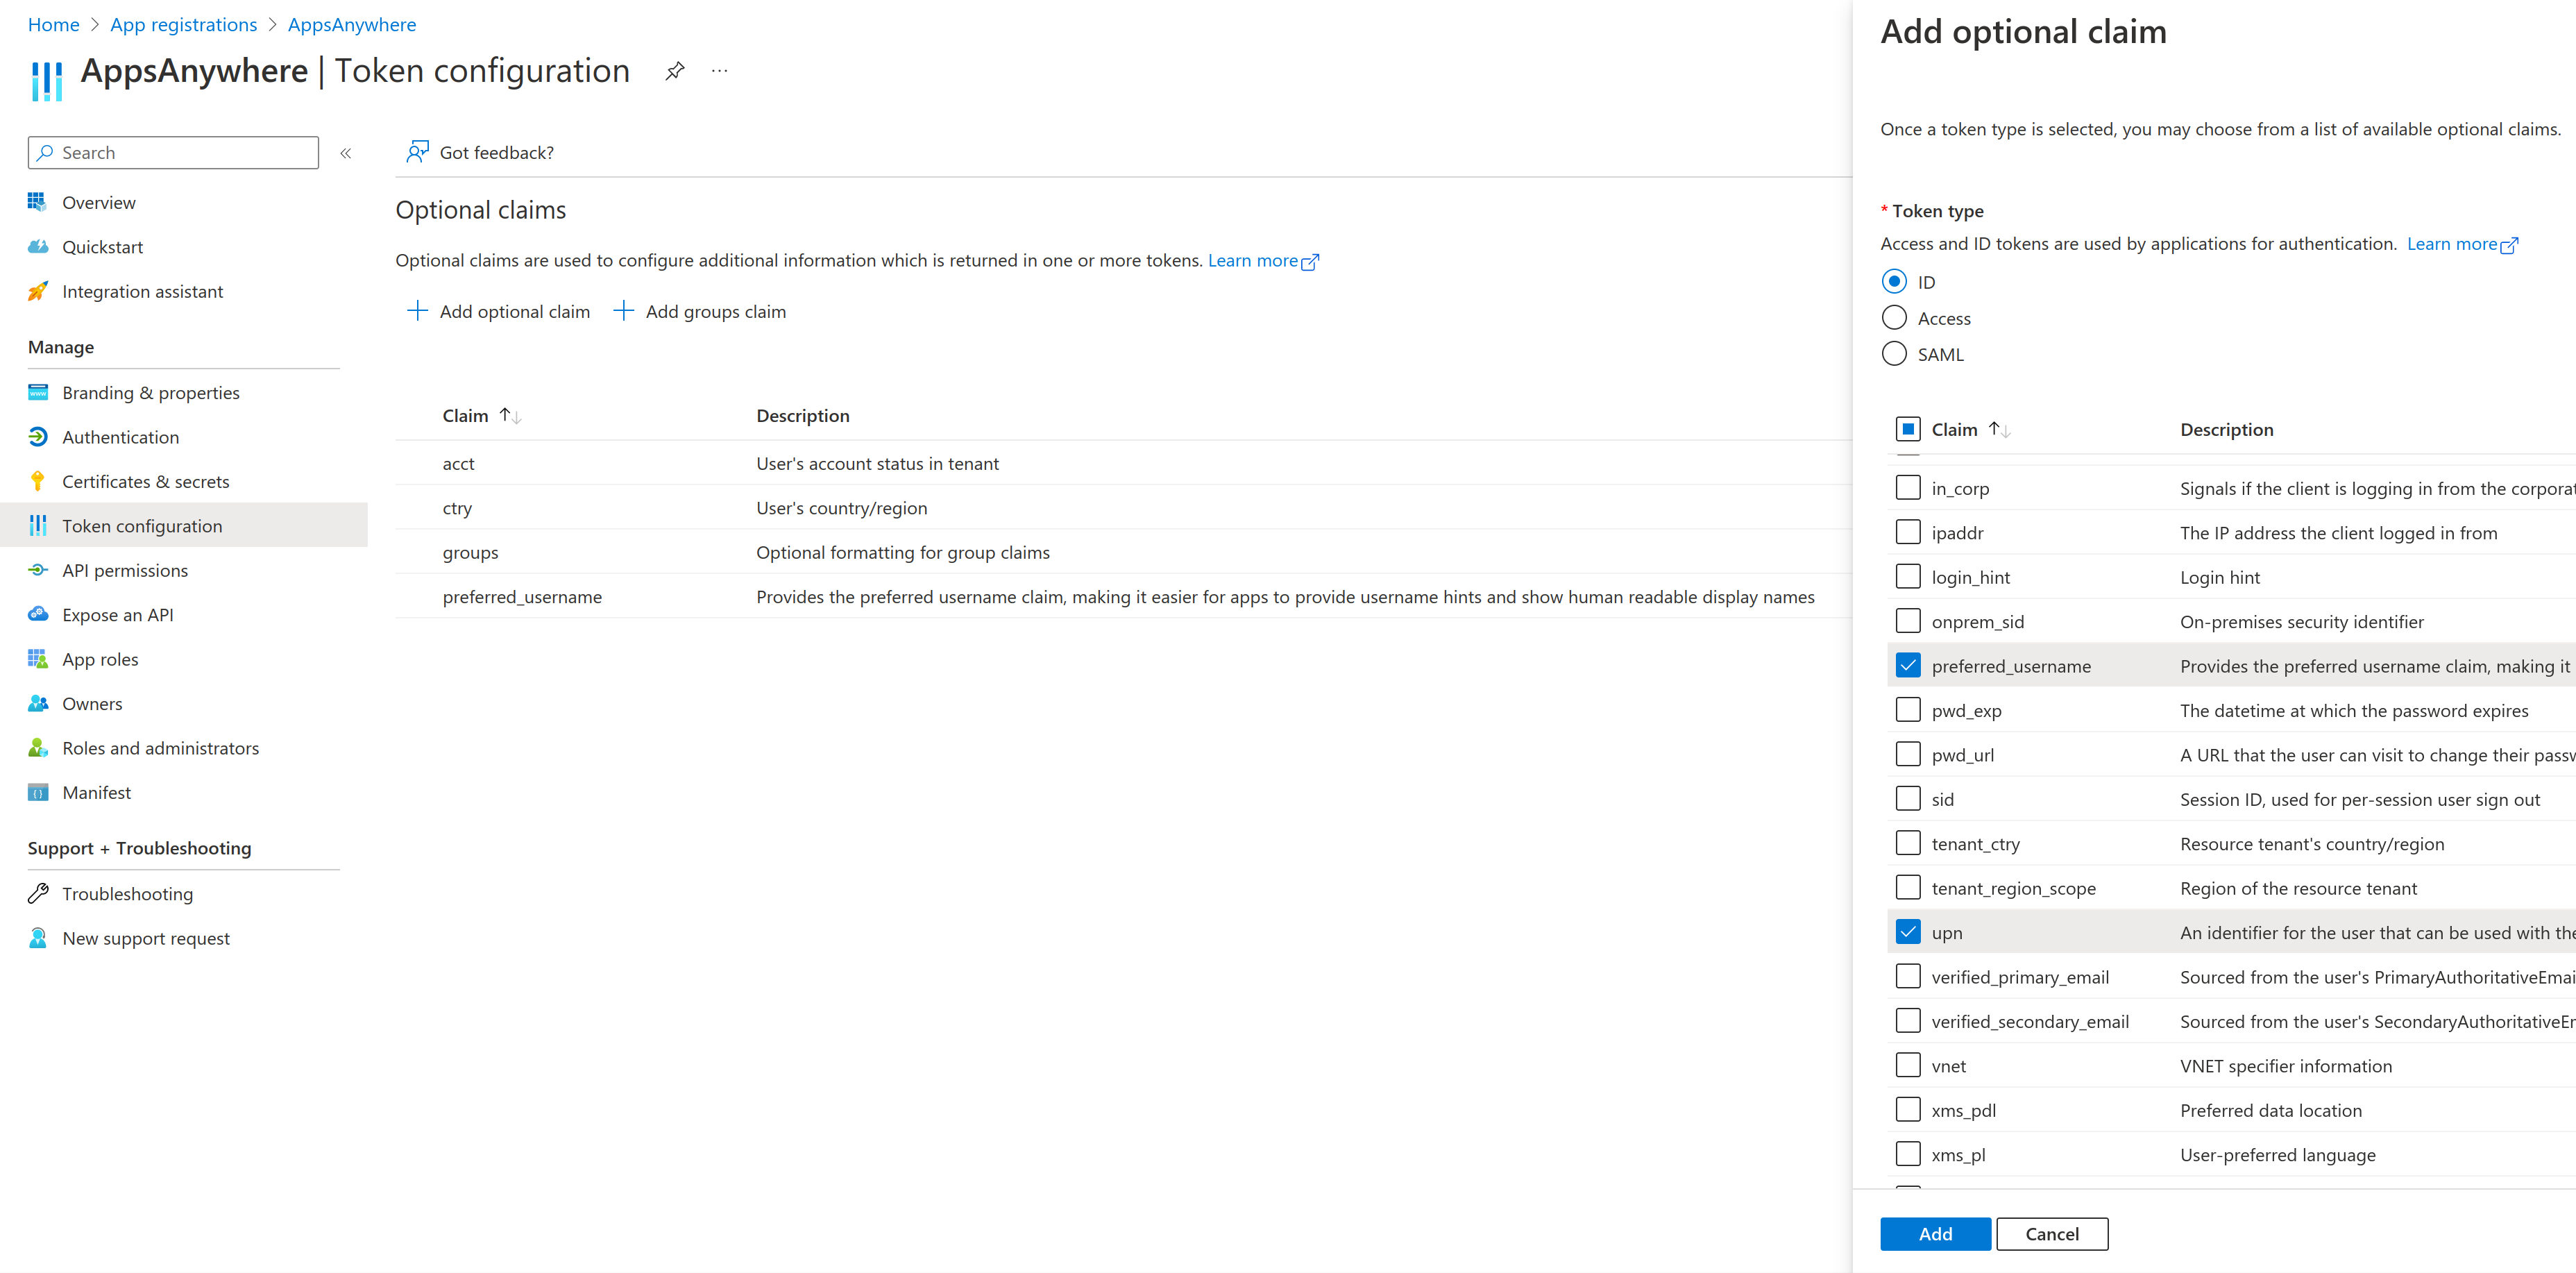Click the plus icon for Add groups claim
This screenshot has height=1273, width=2576.
[x=623, y=311]
